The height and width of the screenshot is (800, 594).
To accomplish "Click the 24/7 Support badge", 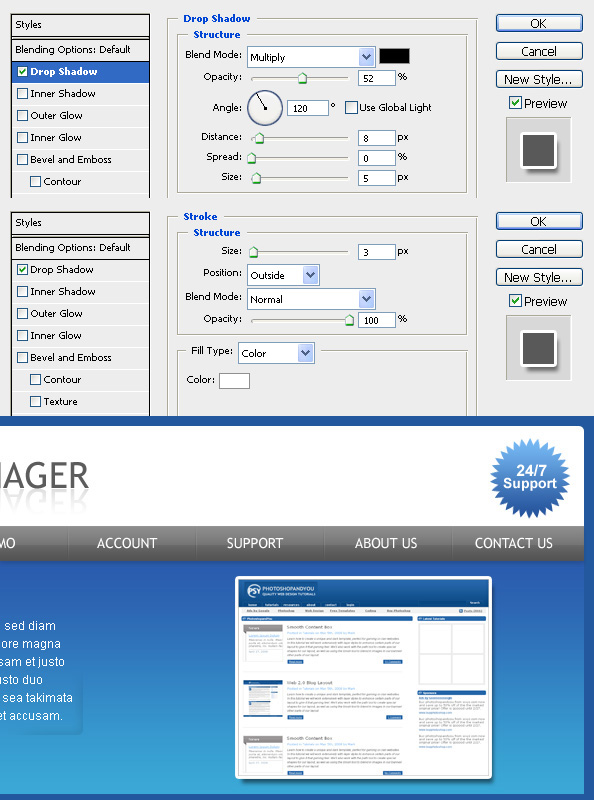I will tap(530, 478).
